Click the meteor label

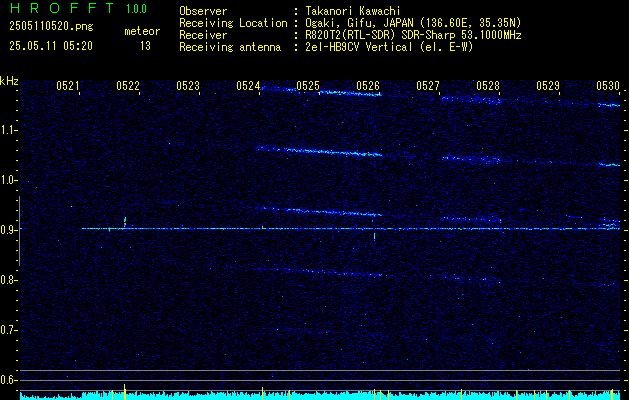pos(142,31)
